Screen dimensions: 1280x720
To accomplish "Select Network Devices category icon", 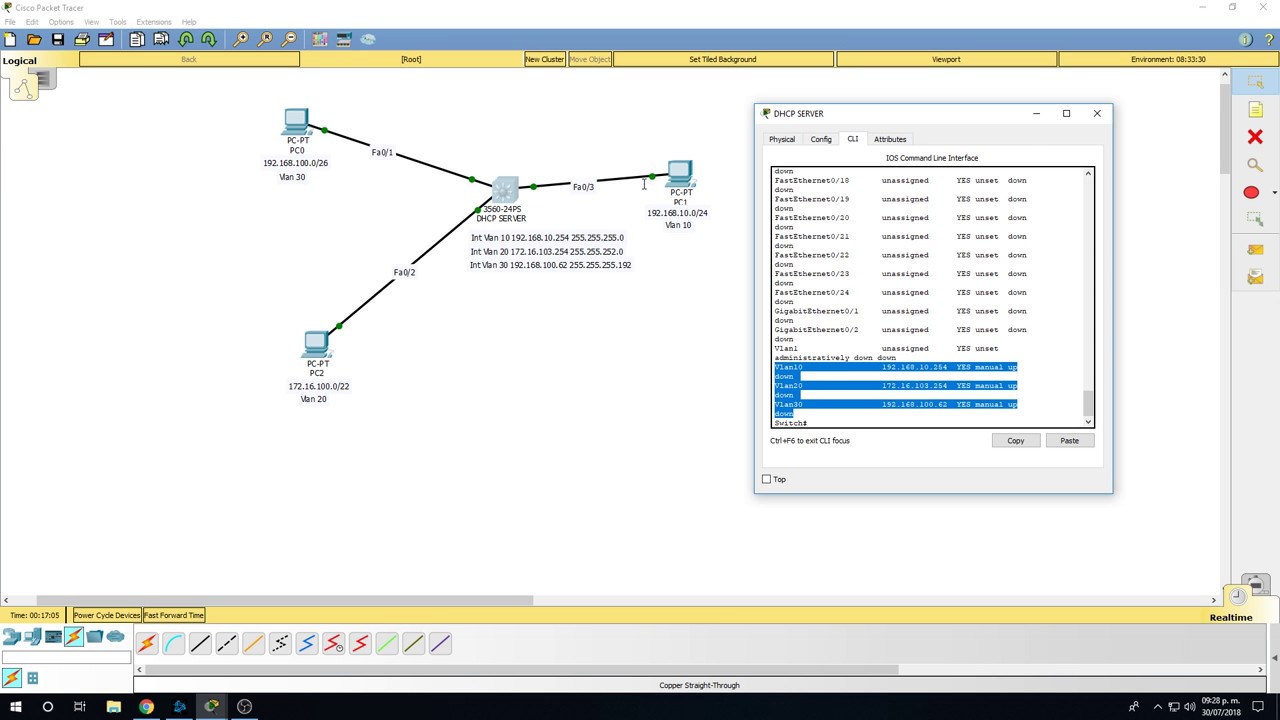I will click(11, 637).
